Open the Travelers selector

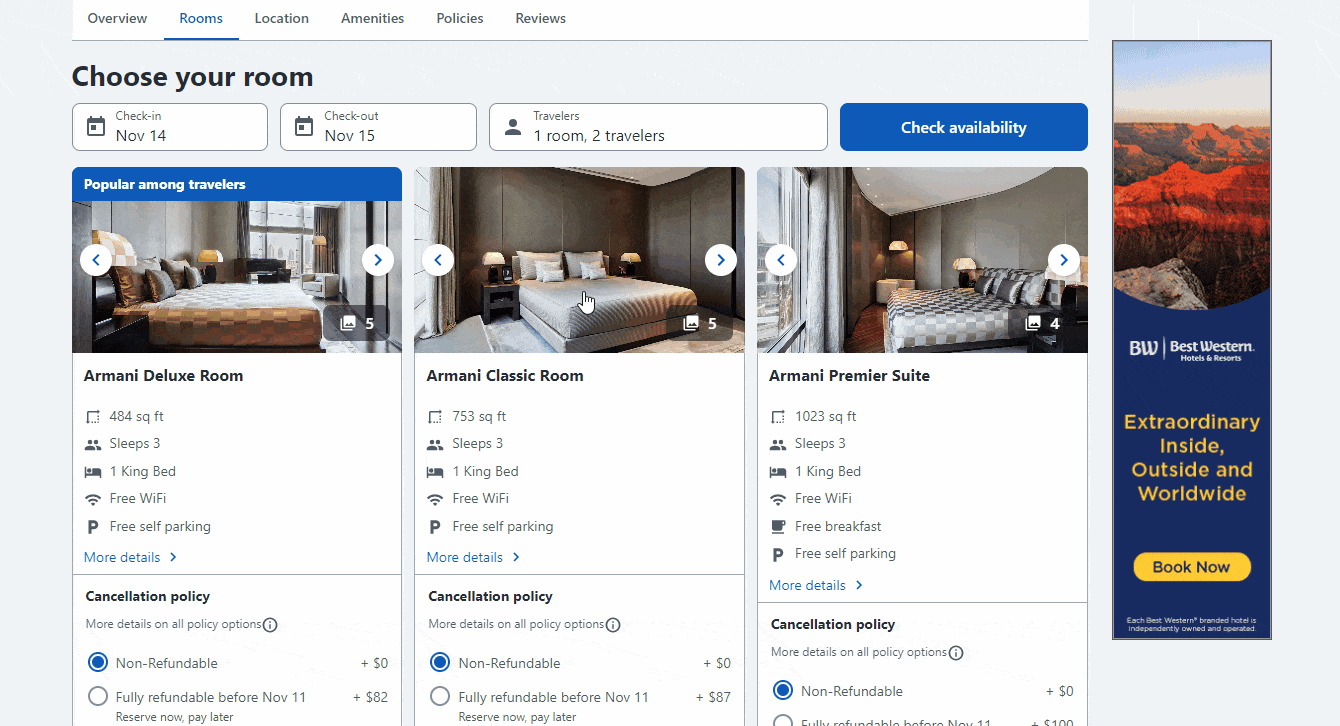click(x=658, y=127)
